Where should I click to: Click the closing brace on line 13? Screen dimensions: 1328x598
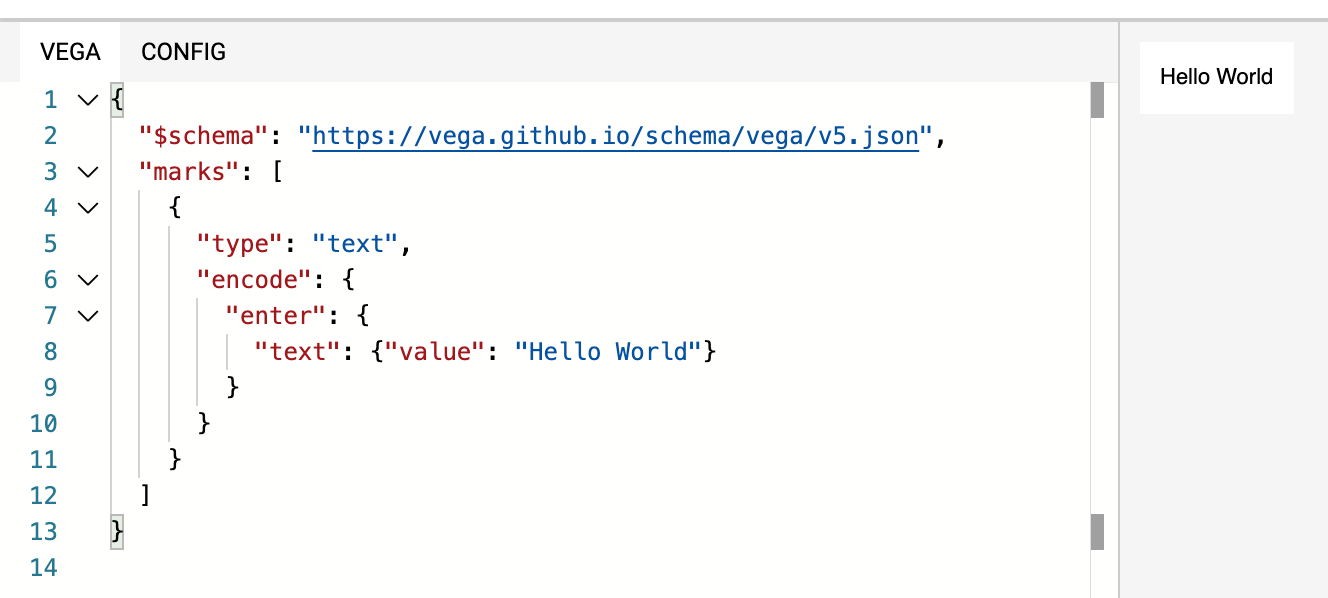[117, 531]
